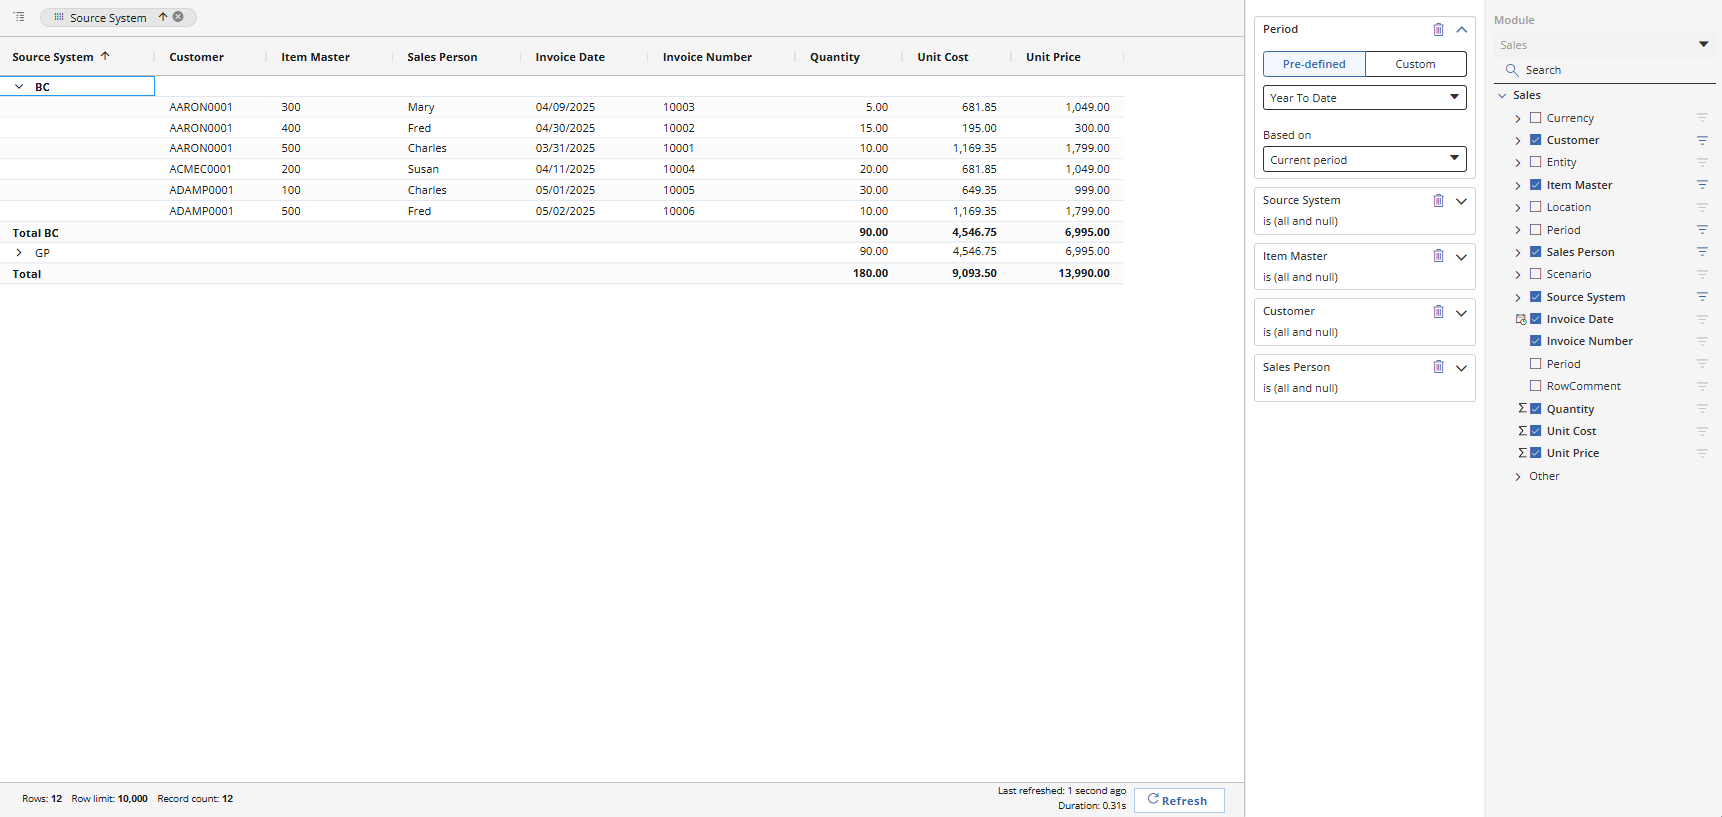Image resolution: width=1722 pixels, height=817 pixels.
Task: Select the Pre-defined period tab
Action: pyautogui.click(x=1314, y=64)
